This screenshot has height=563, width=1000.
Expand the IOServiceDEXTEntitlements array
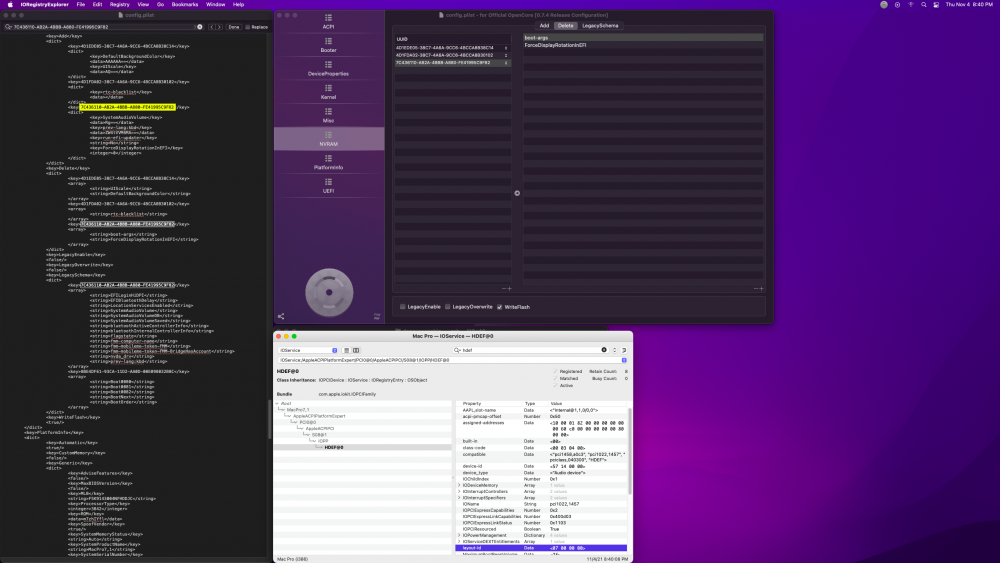[x=459, y=542]
